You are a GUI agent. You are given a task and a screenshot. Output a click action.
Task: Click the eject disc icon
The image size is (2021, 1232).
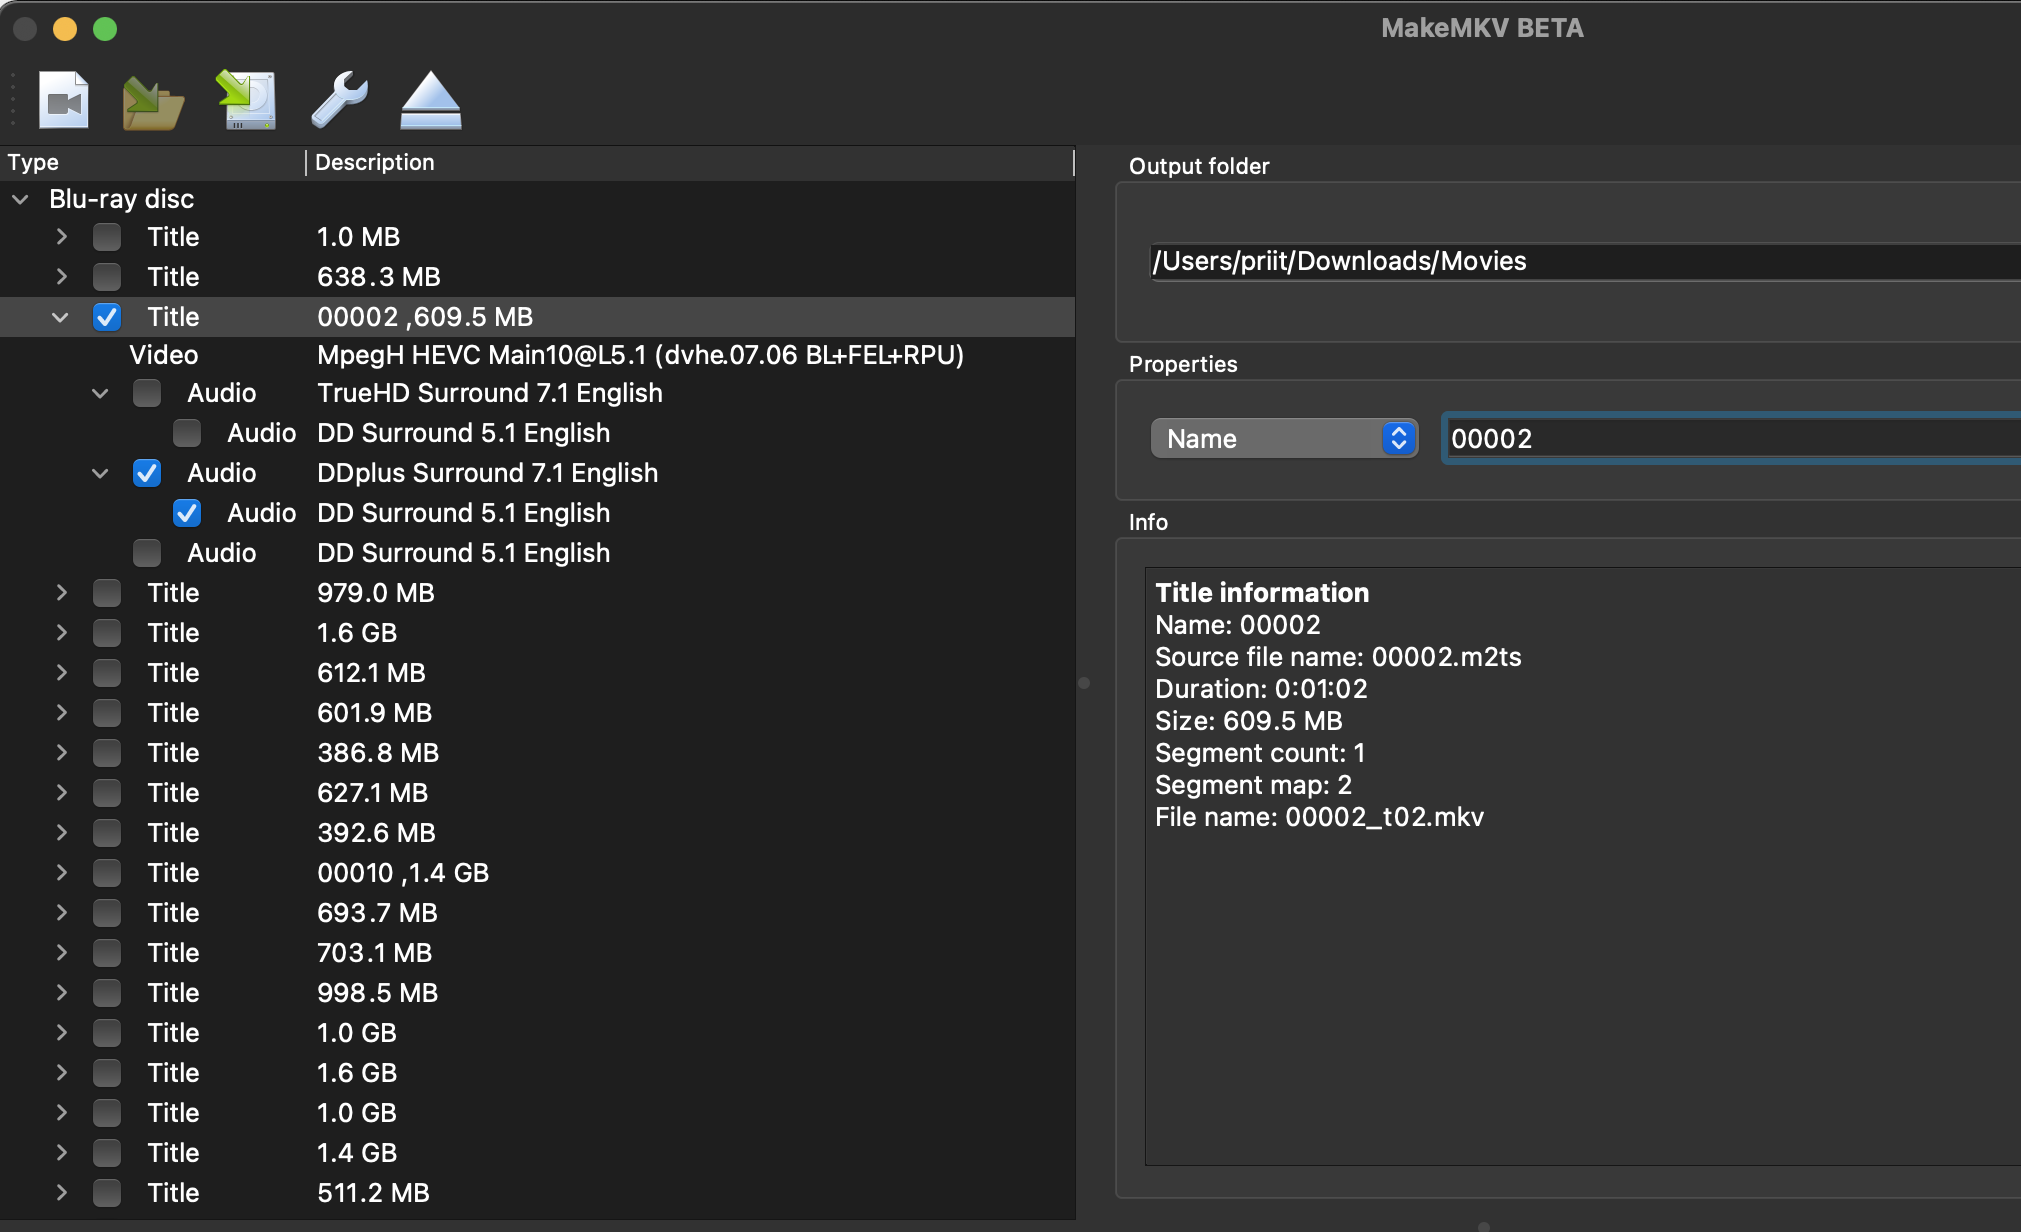431,100
